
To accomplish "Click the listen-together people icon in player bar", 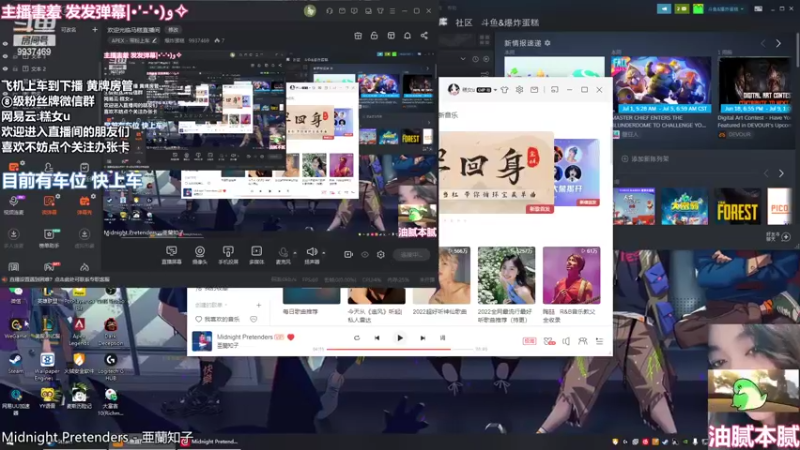I will click(x=583, y=341).
